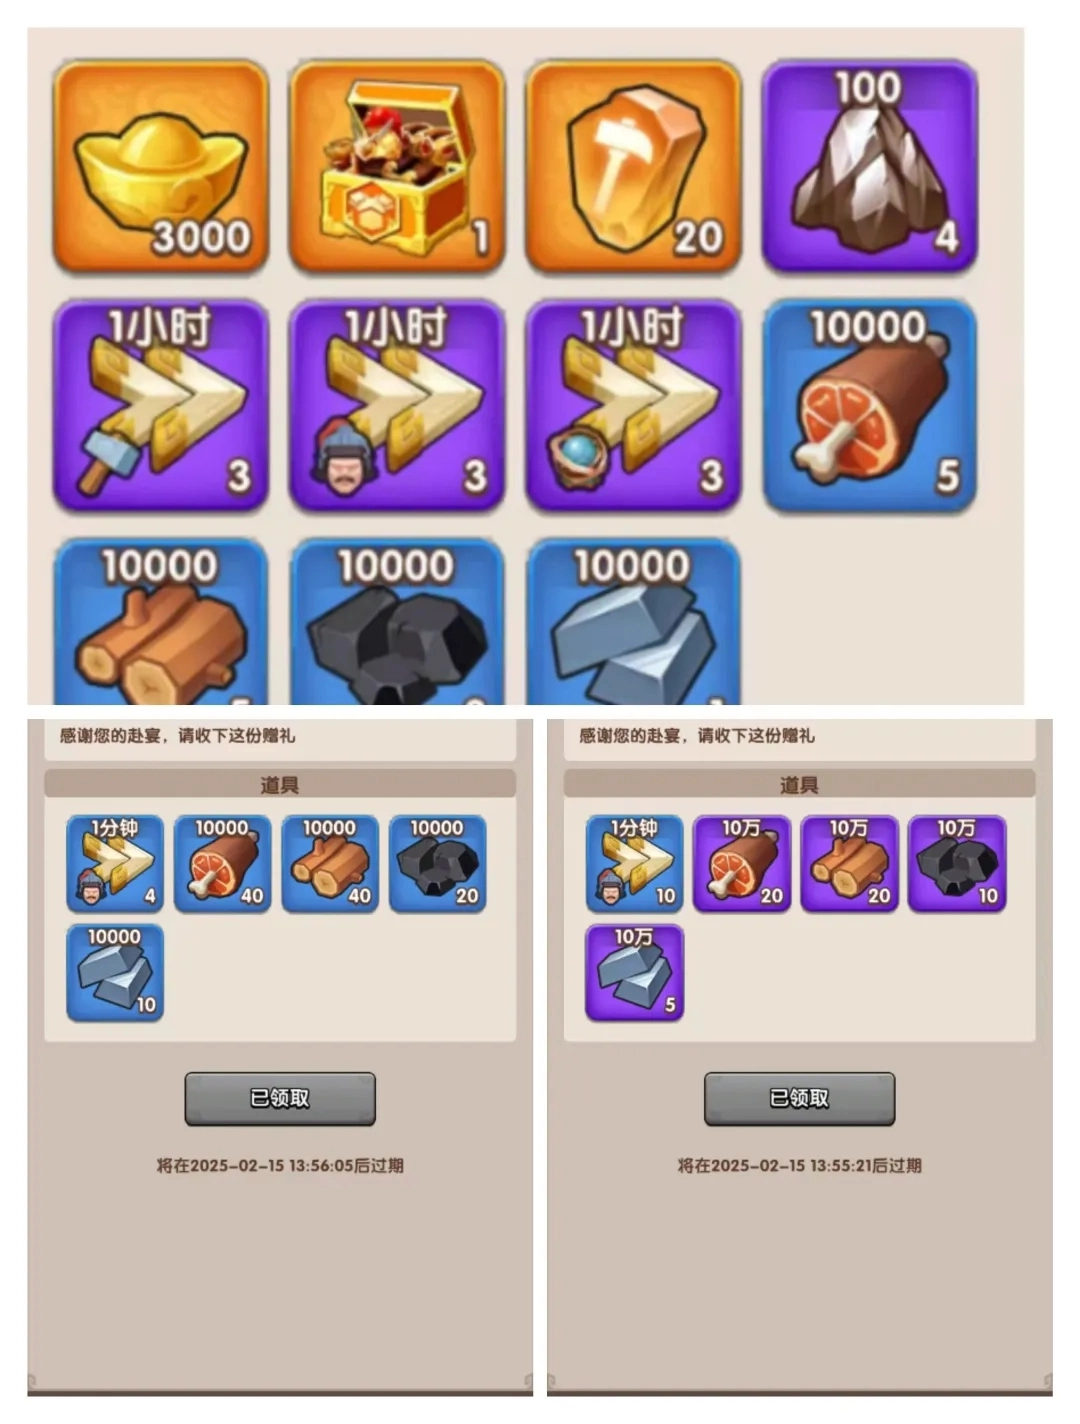The height and width of the screenshot is (1424, 1080).
Task: Tap the 10000 iron item with count 10
Action: click(x=115, y=973)
